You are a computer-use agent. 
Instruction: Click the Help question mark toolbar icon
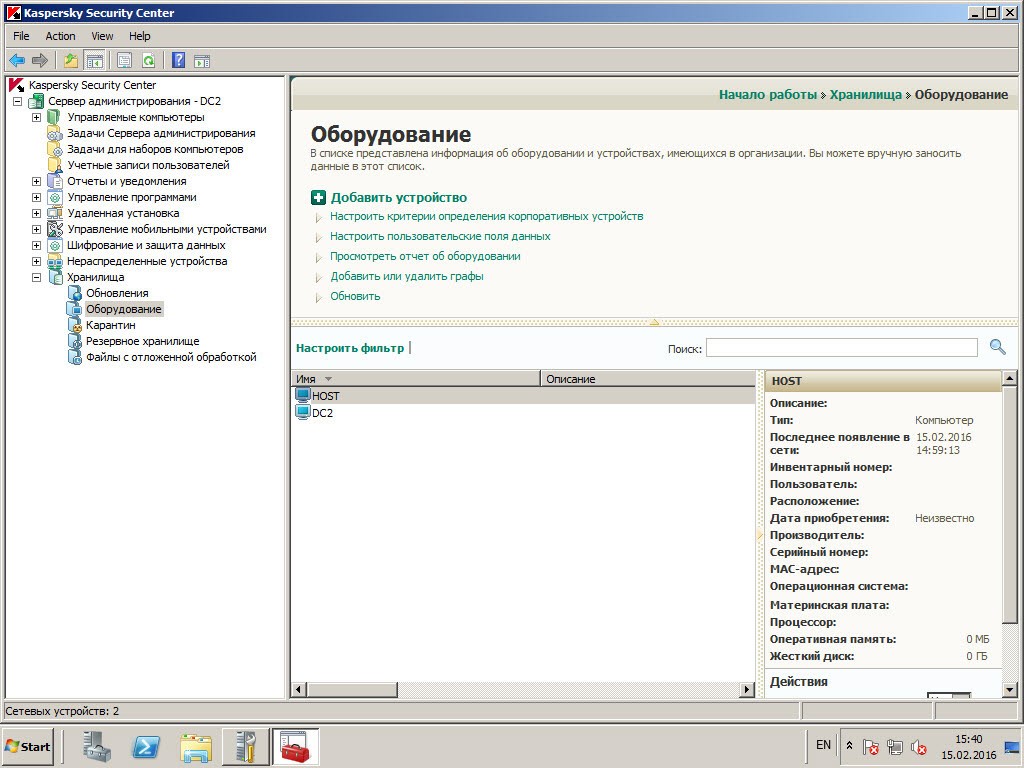pos(178,61)
